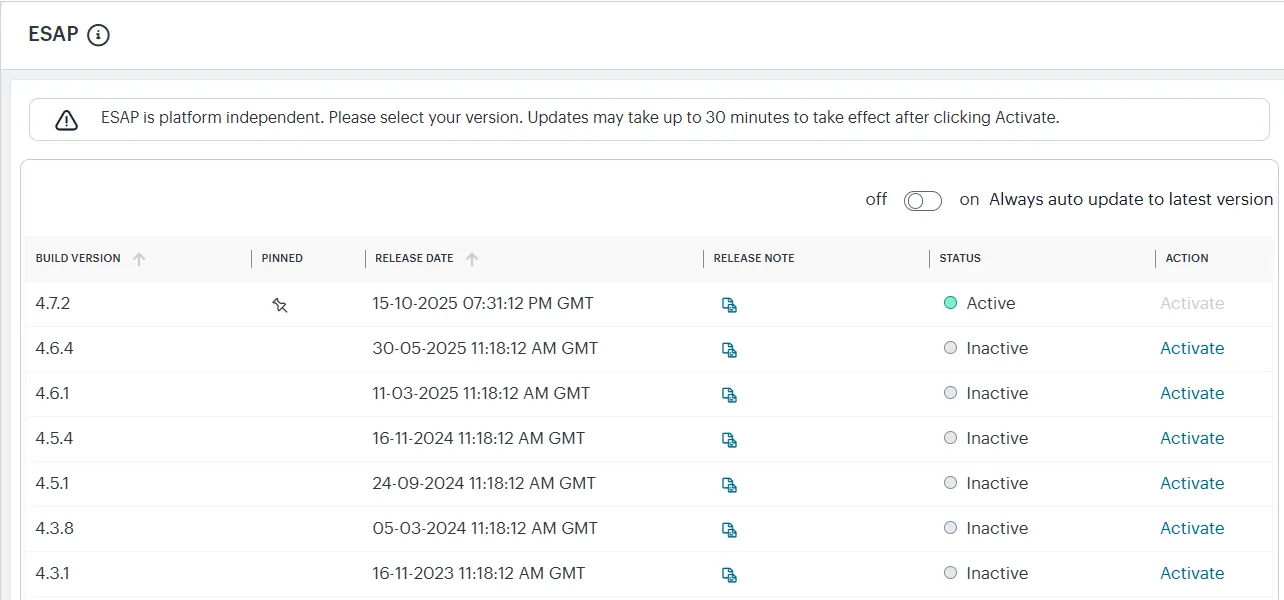The width and height of the screenshot is (1284, 600).
Task: Click the Active status of version 4.7.2
Action: (980, 303)
